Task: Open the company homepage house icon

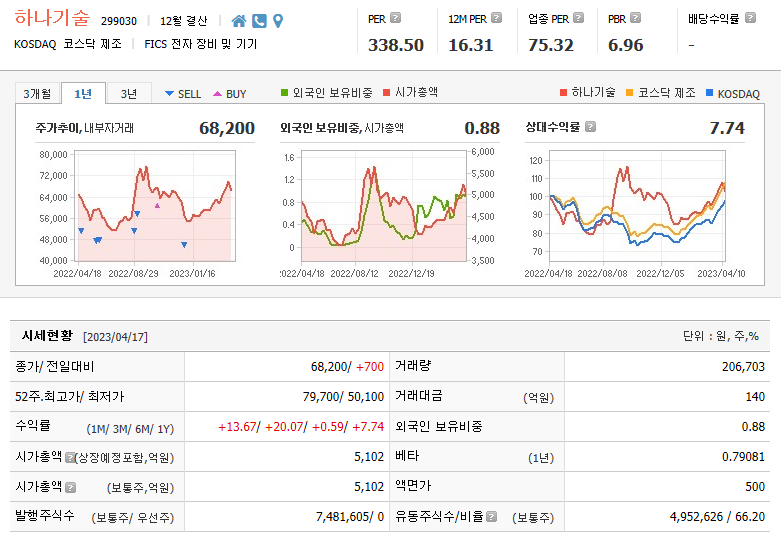Action: pyautogui.click(x=239, y=21)
